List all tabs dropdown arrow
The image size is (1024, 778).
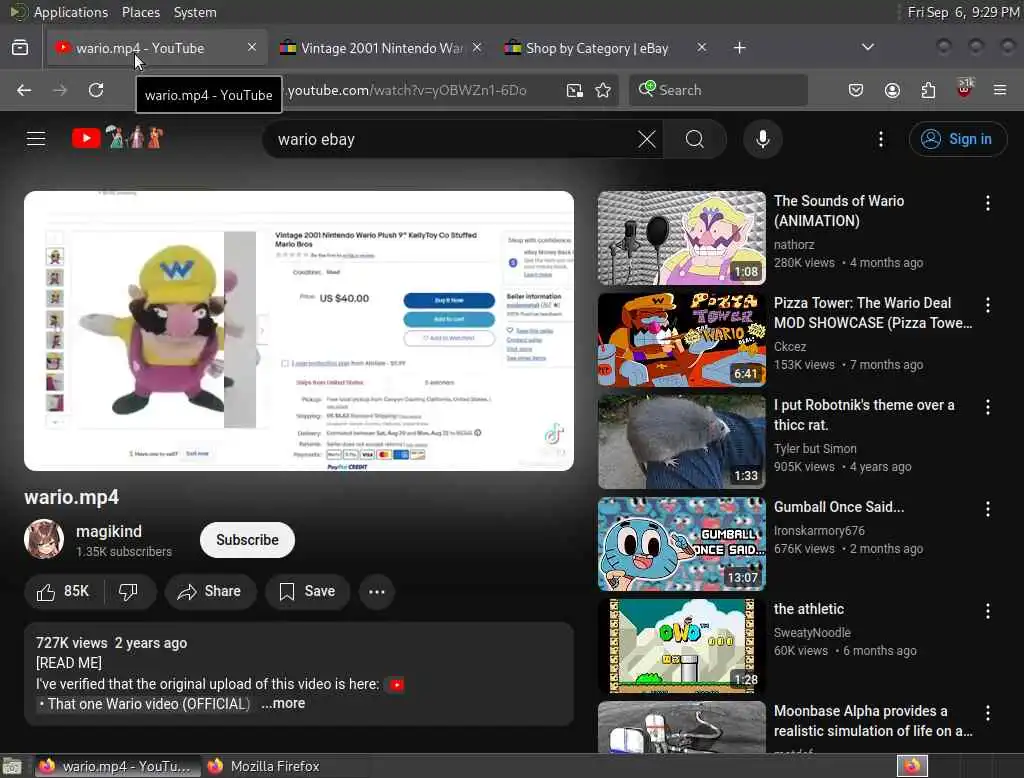(x=868, y=47)
